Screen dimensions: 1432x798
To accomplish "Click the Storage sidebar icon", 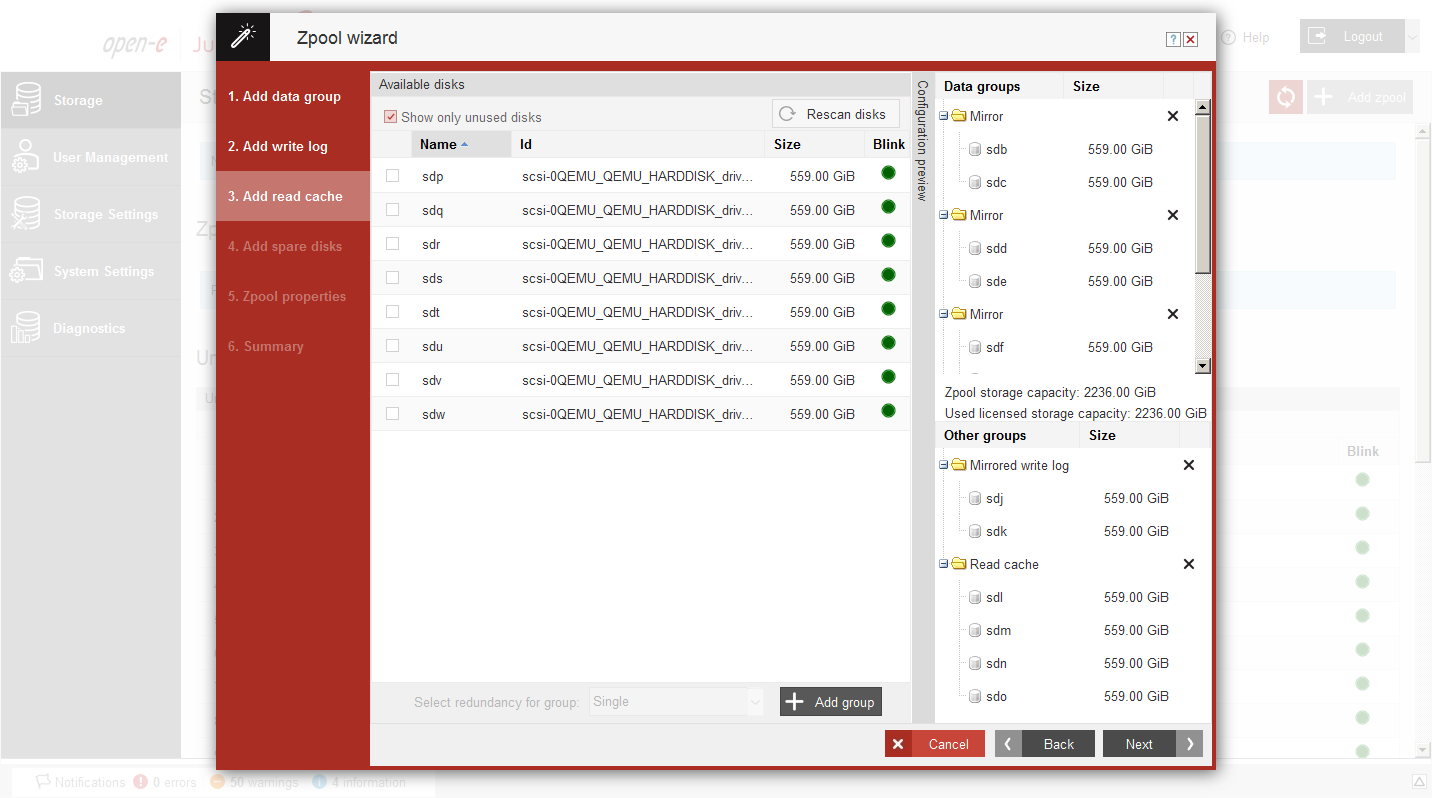I will tap(25, 100).
